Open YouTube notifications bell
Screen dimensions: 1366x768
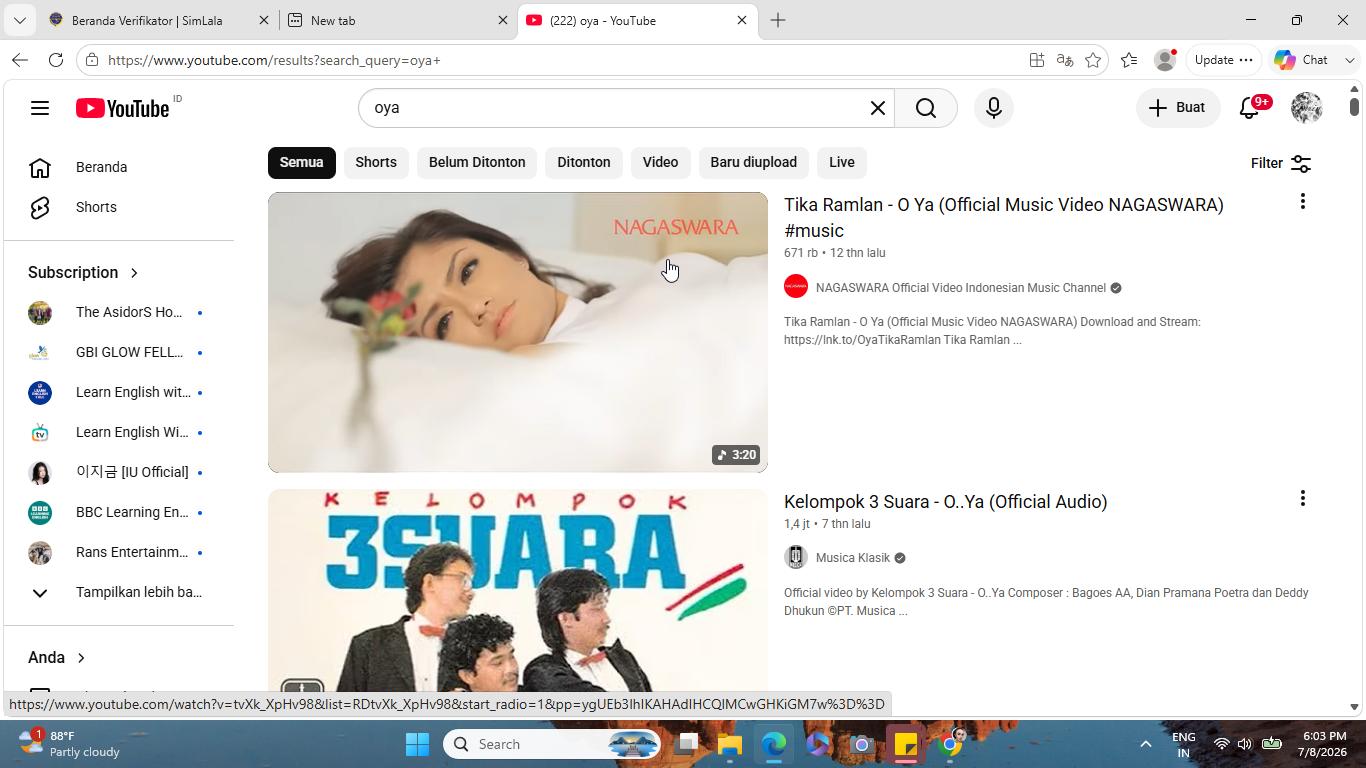[1250, 108]
